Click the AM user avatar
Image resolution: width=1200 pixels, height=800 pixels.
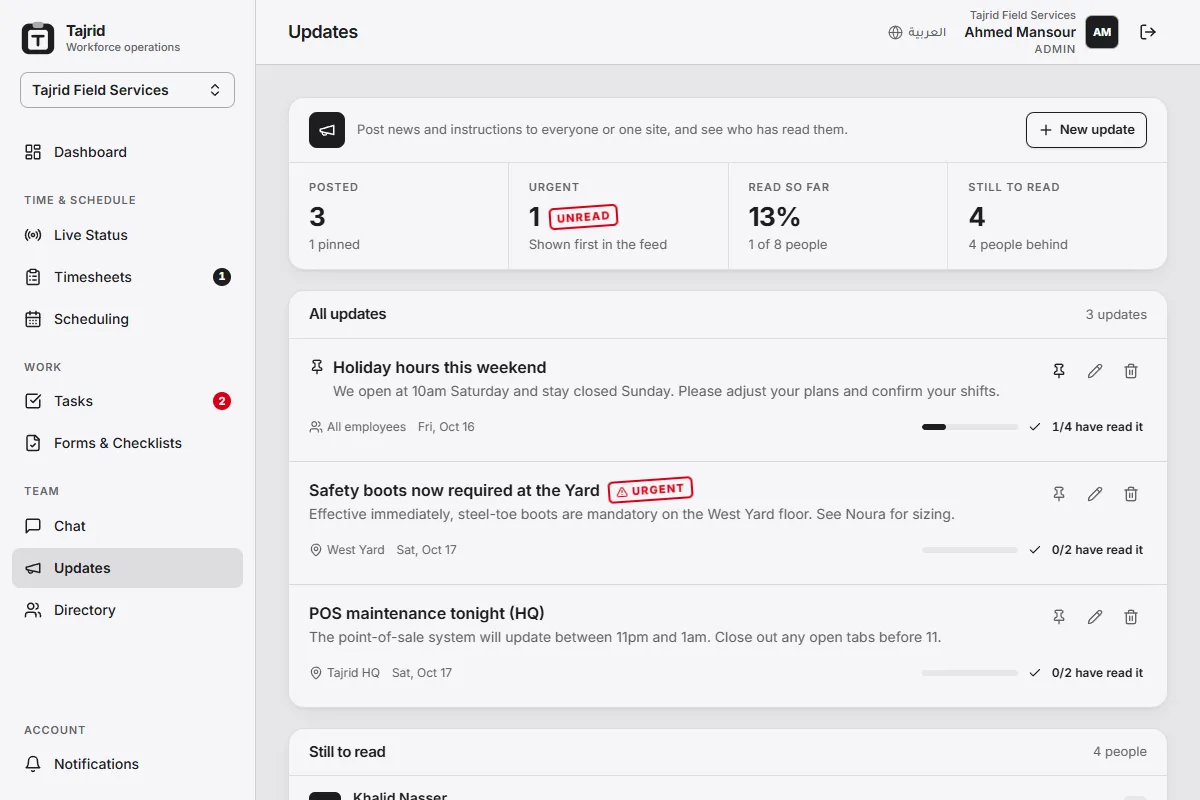1102,32
